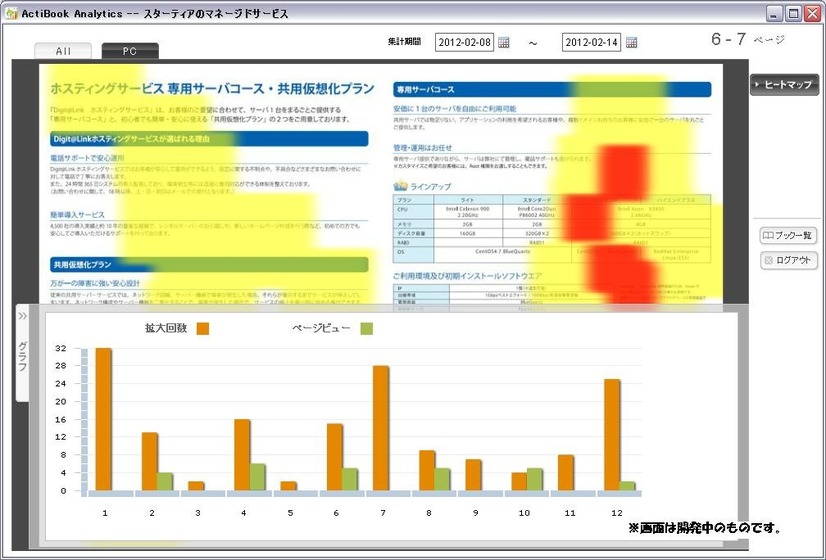
Task: Click the ラインアップ heading
Action: 430,186
